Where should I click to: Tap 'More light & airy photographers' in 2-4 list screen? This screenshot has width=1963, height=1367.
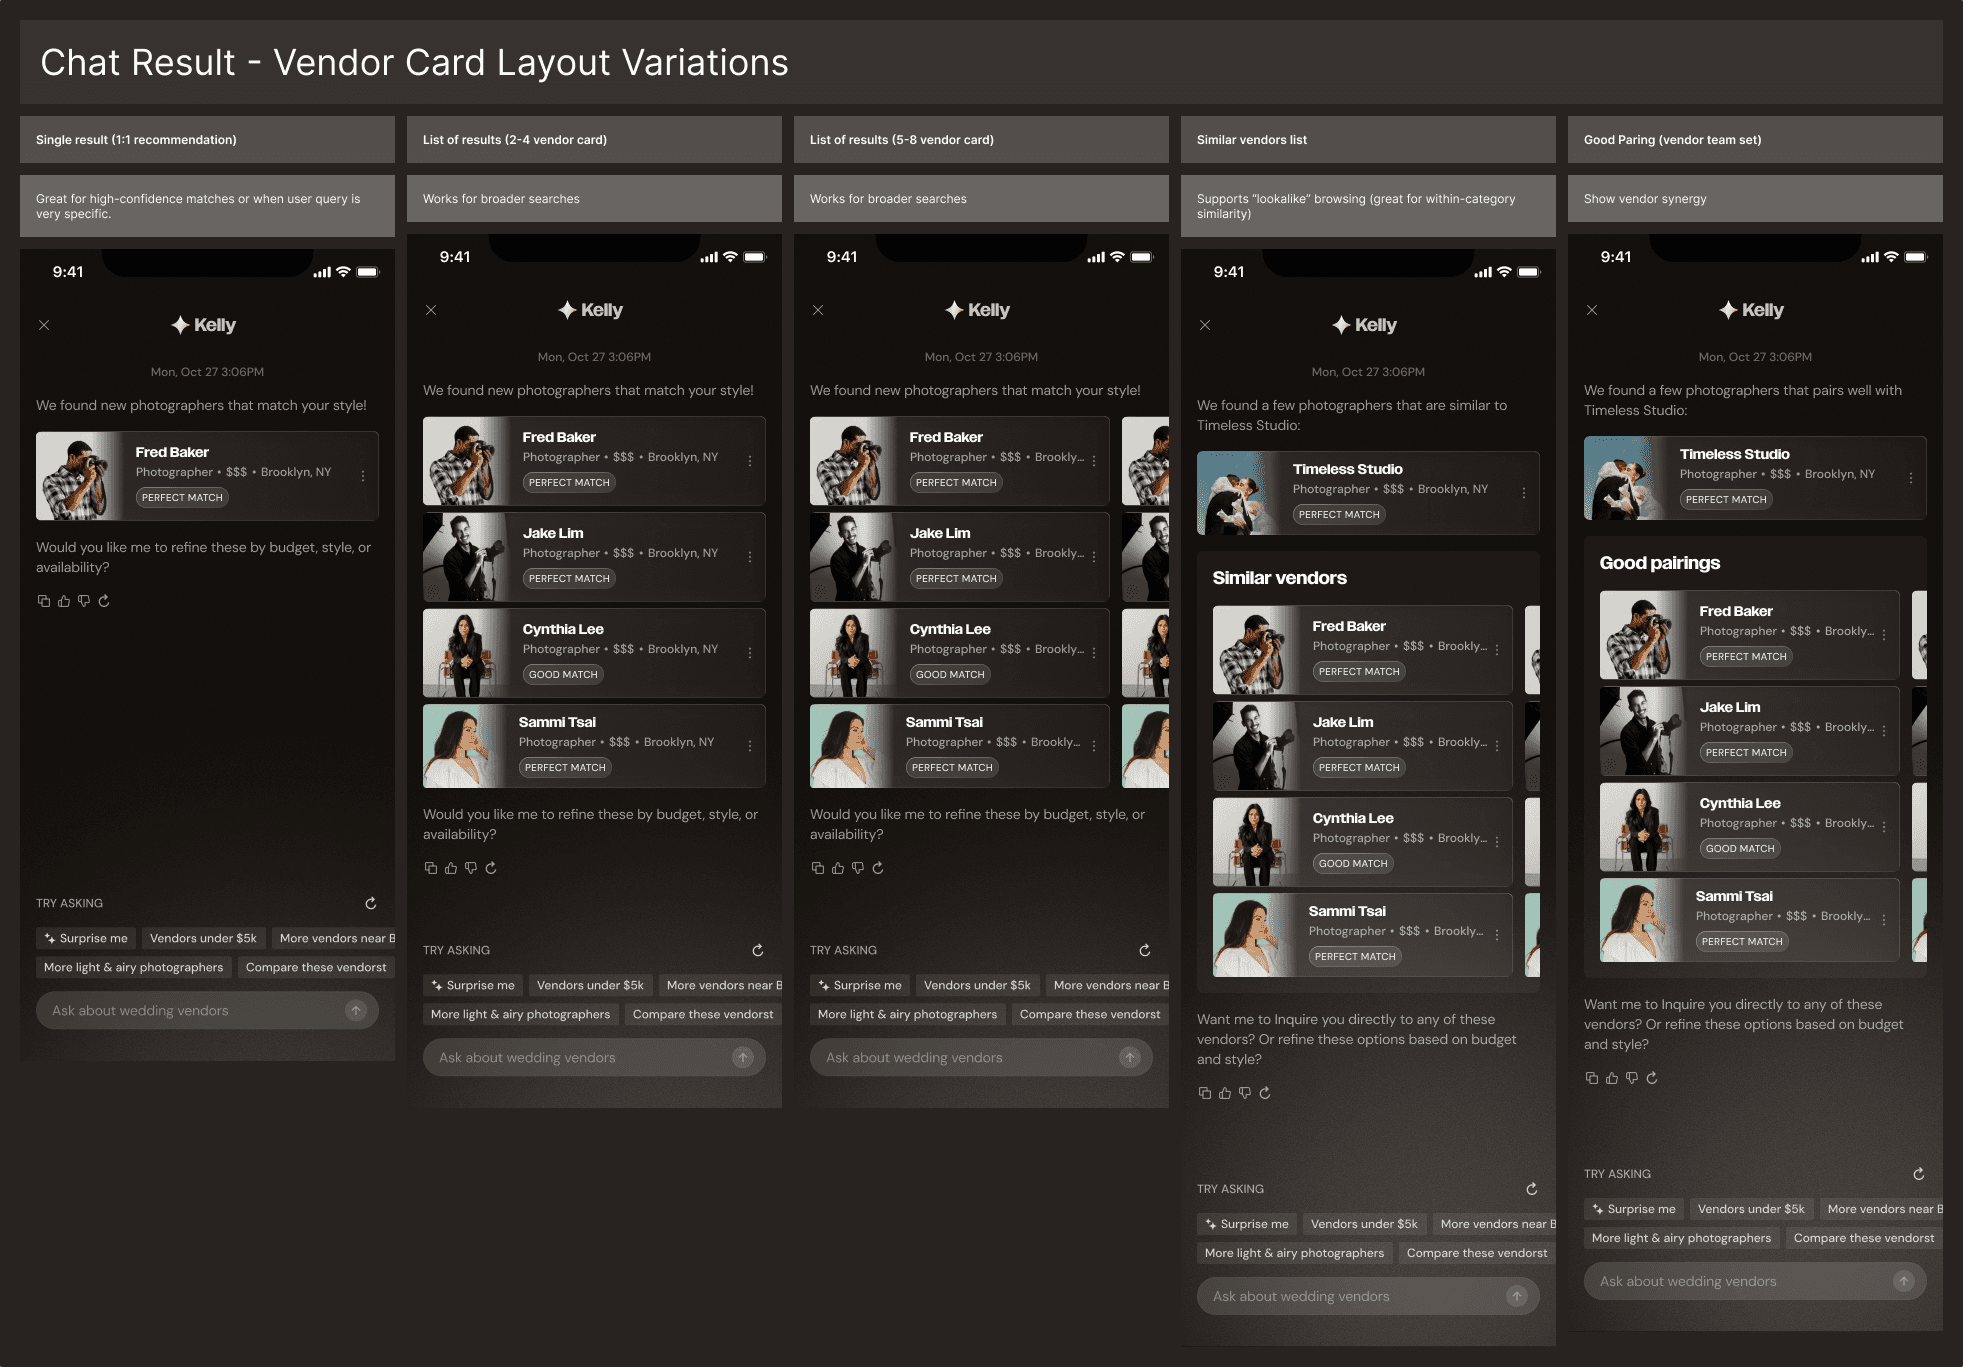[x=520, y=1014]
